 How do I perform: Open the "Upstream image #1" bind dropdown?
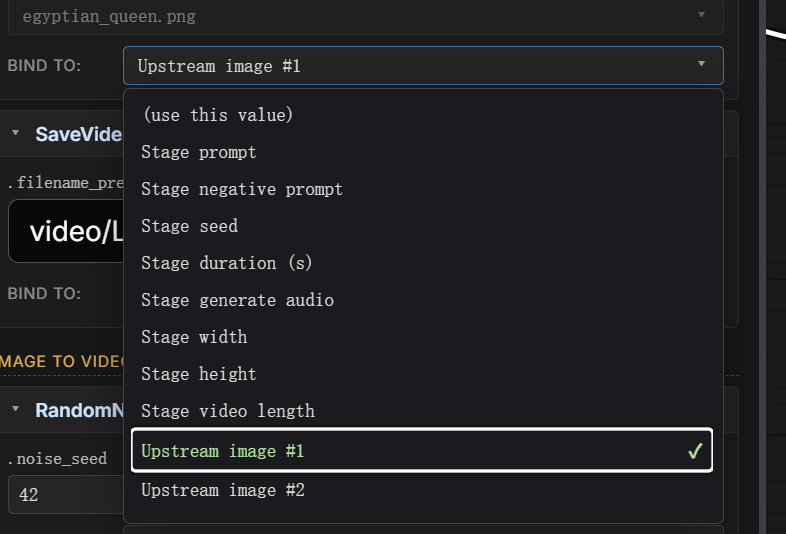pos(423,66)
